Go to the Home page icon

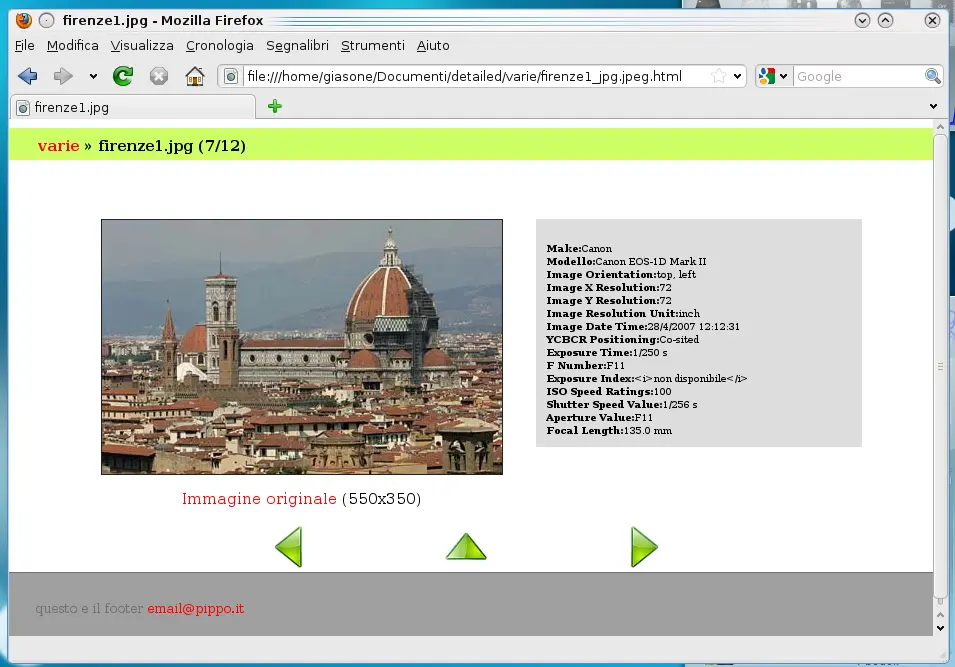coord(195,76)
